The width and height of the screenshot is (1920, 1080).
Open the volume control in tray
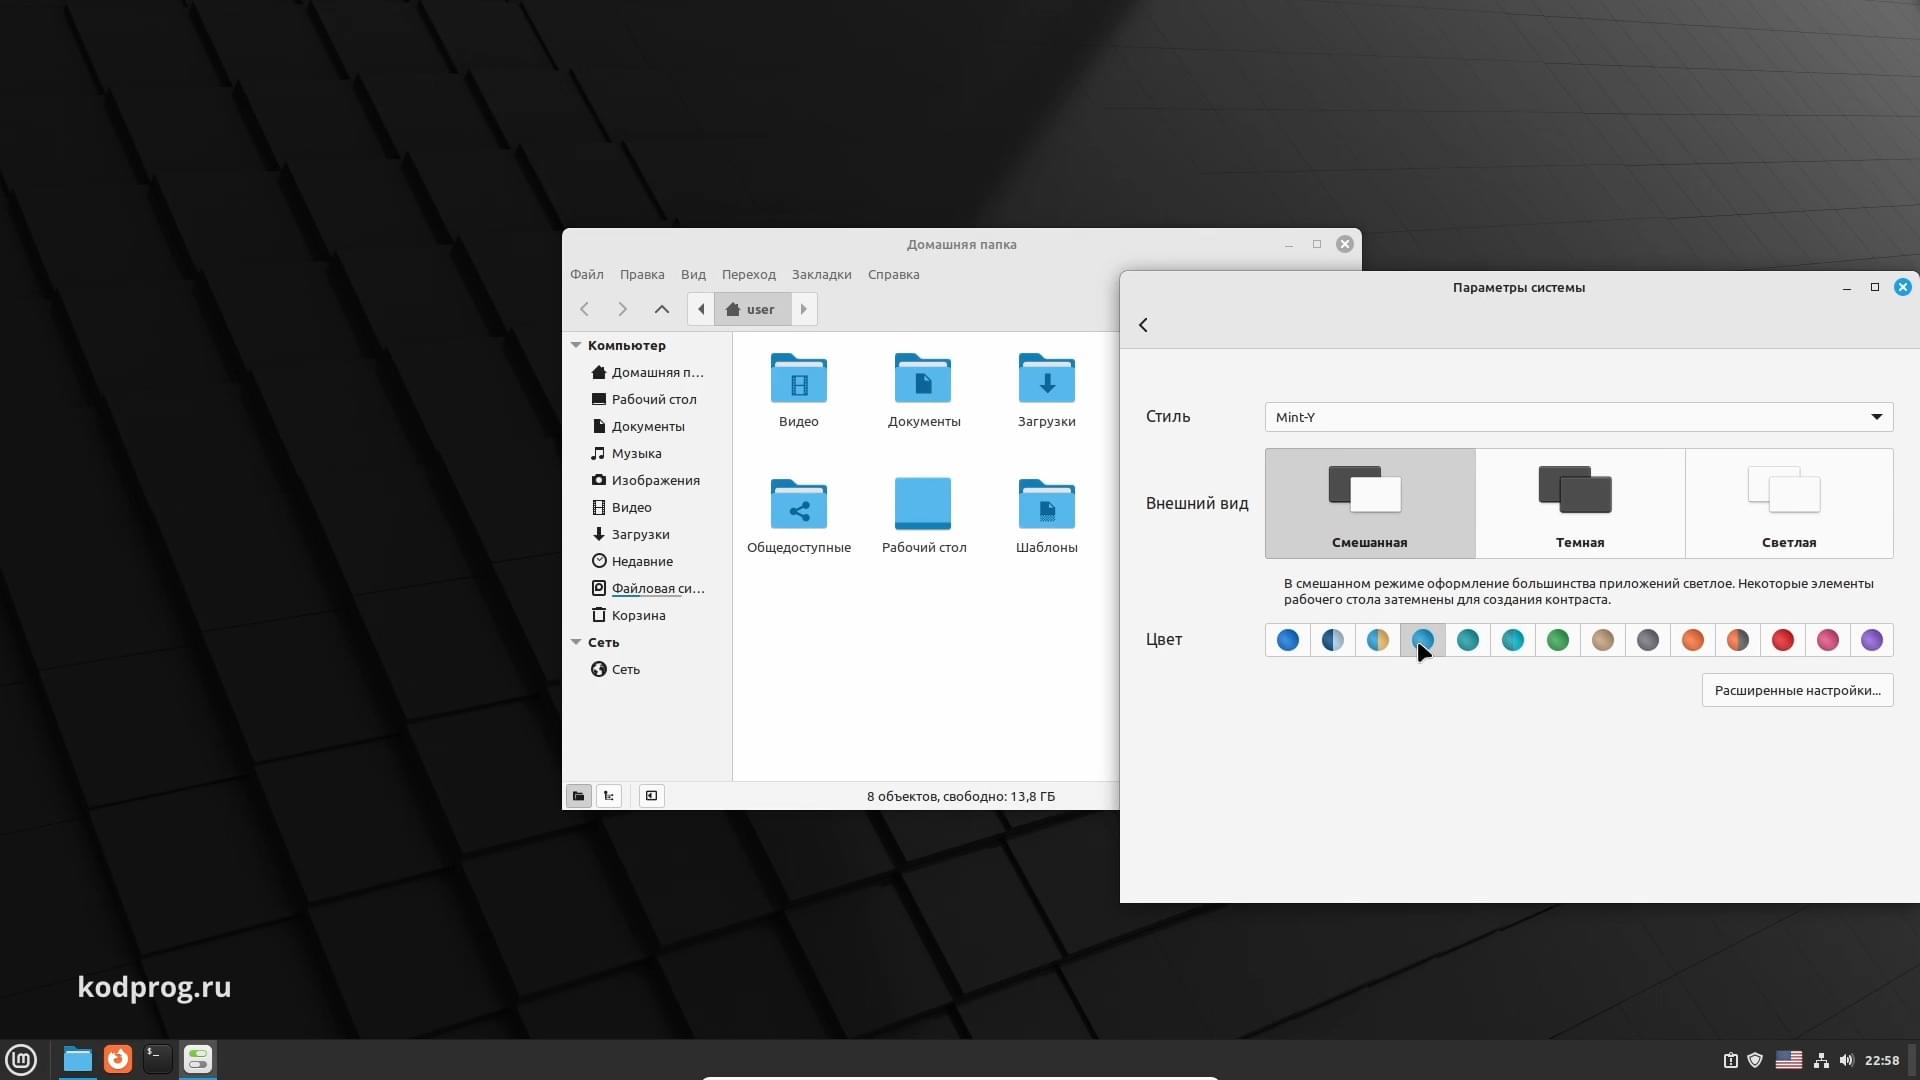coord(1846,1060)
